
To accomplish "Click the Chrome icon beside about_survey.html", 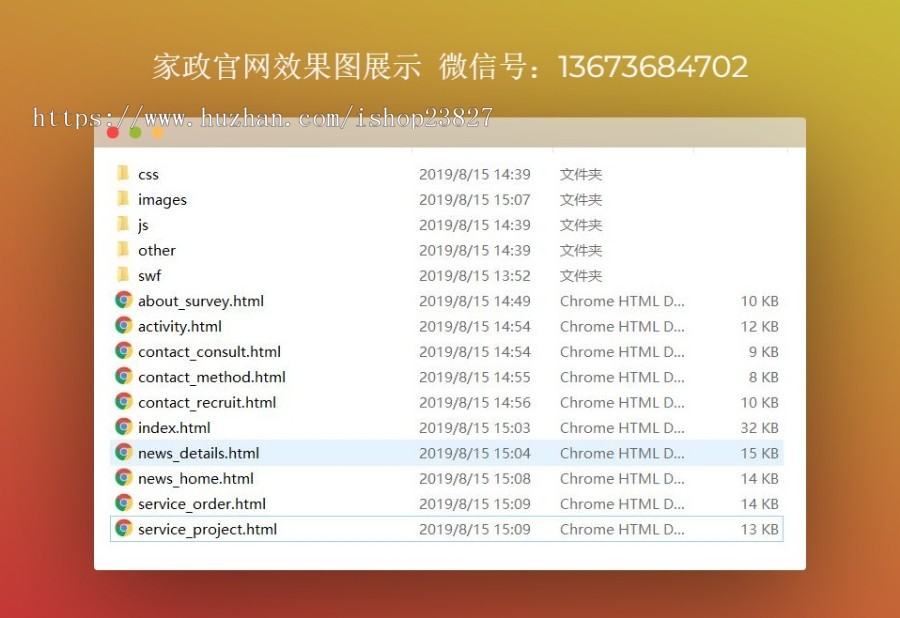I will pyautogui.click(x=123, y=301).
